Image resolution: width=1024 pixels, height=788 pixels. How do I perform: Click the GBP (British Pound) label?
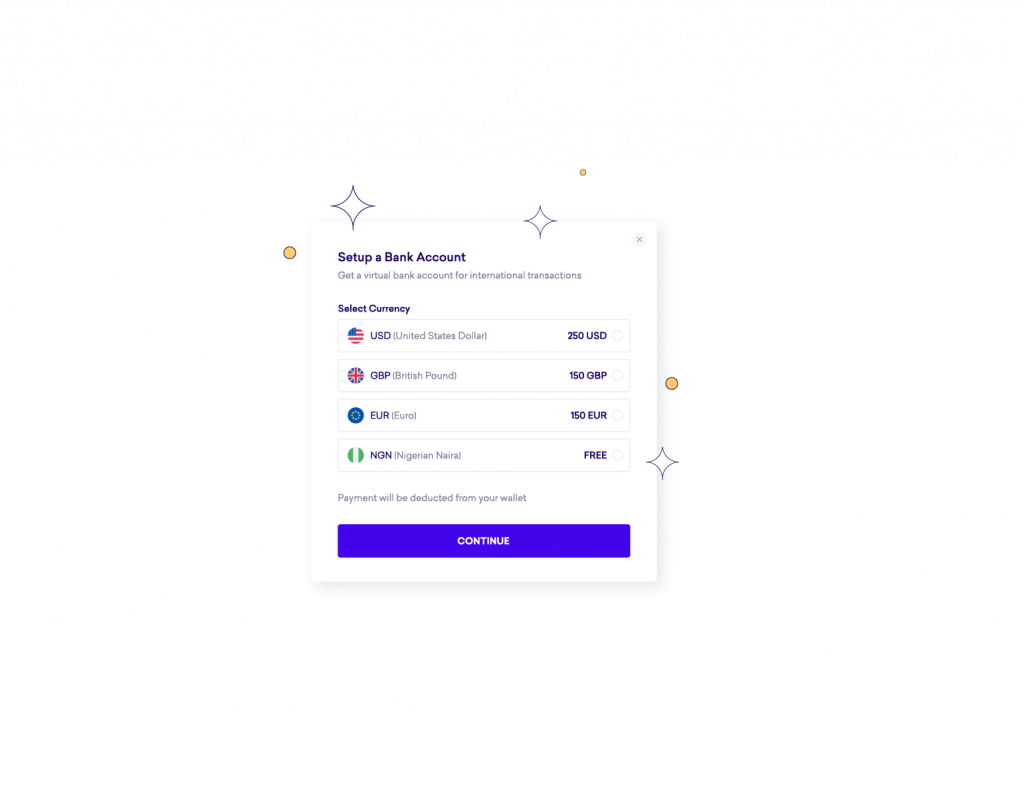click(413, 375)
